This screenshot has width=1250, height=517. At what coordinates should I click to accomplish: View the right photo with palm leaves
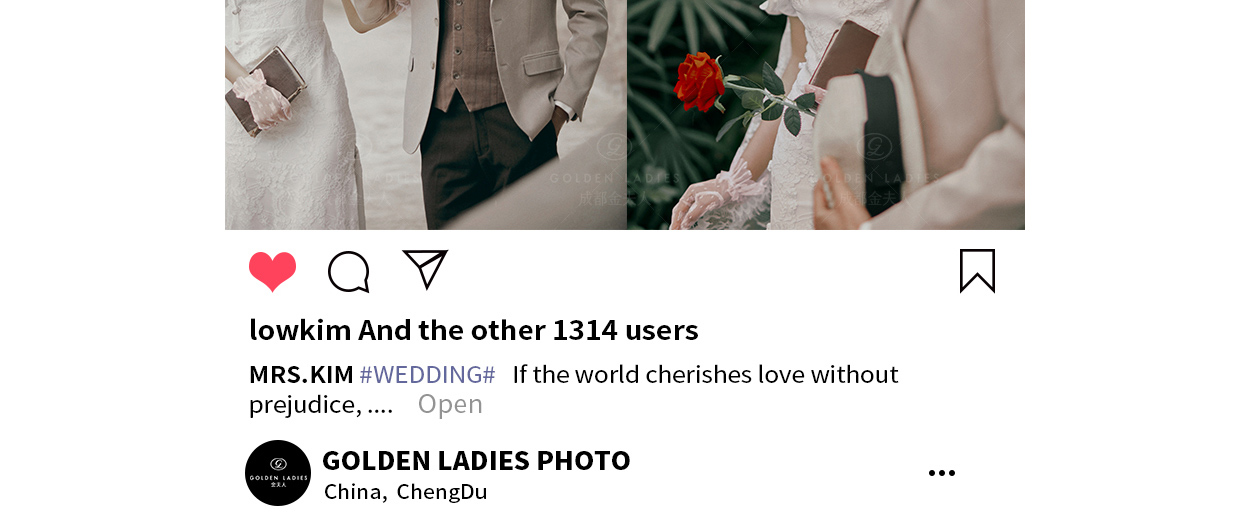826,115
